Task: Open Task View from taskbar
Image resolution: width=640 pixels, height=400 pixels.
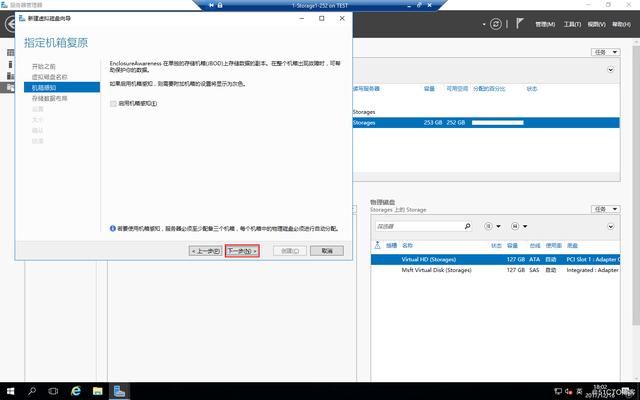Action: click(53, 391)
